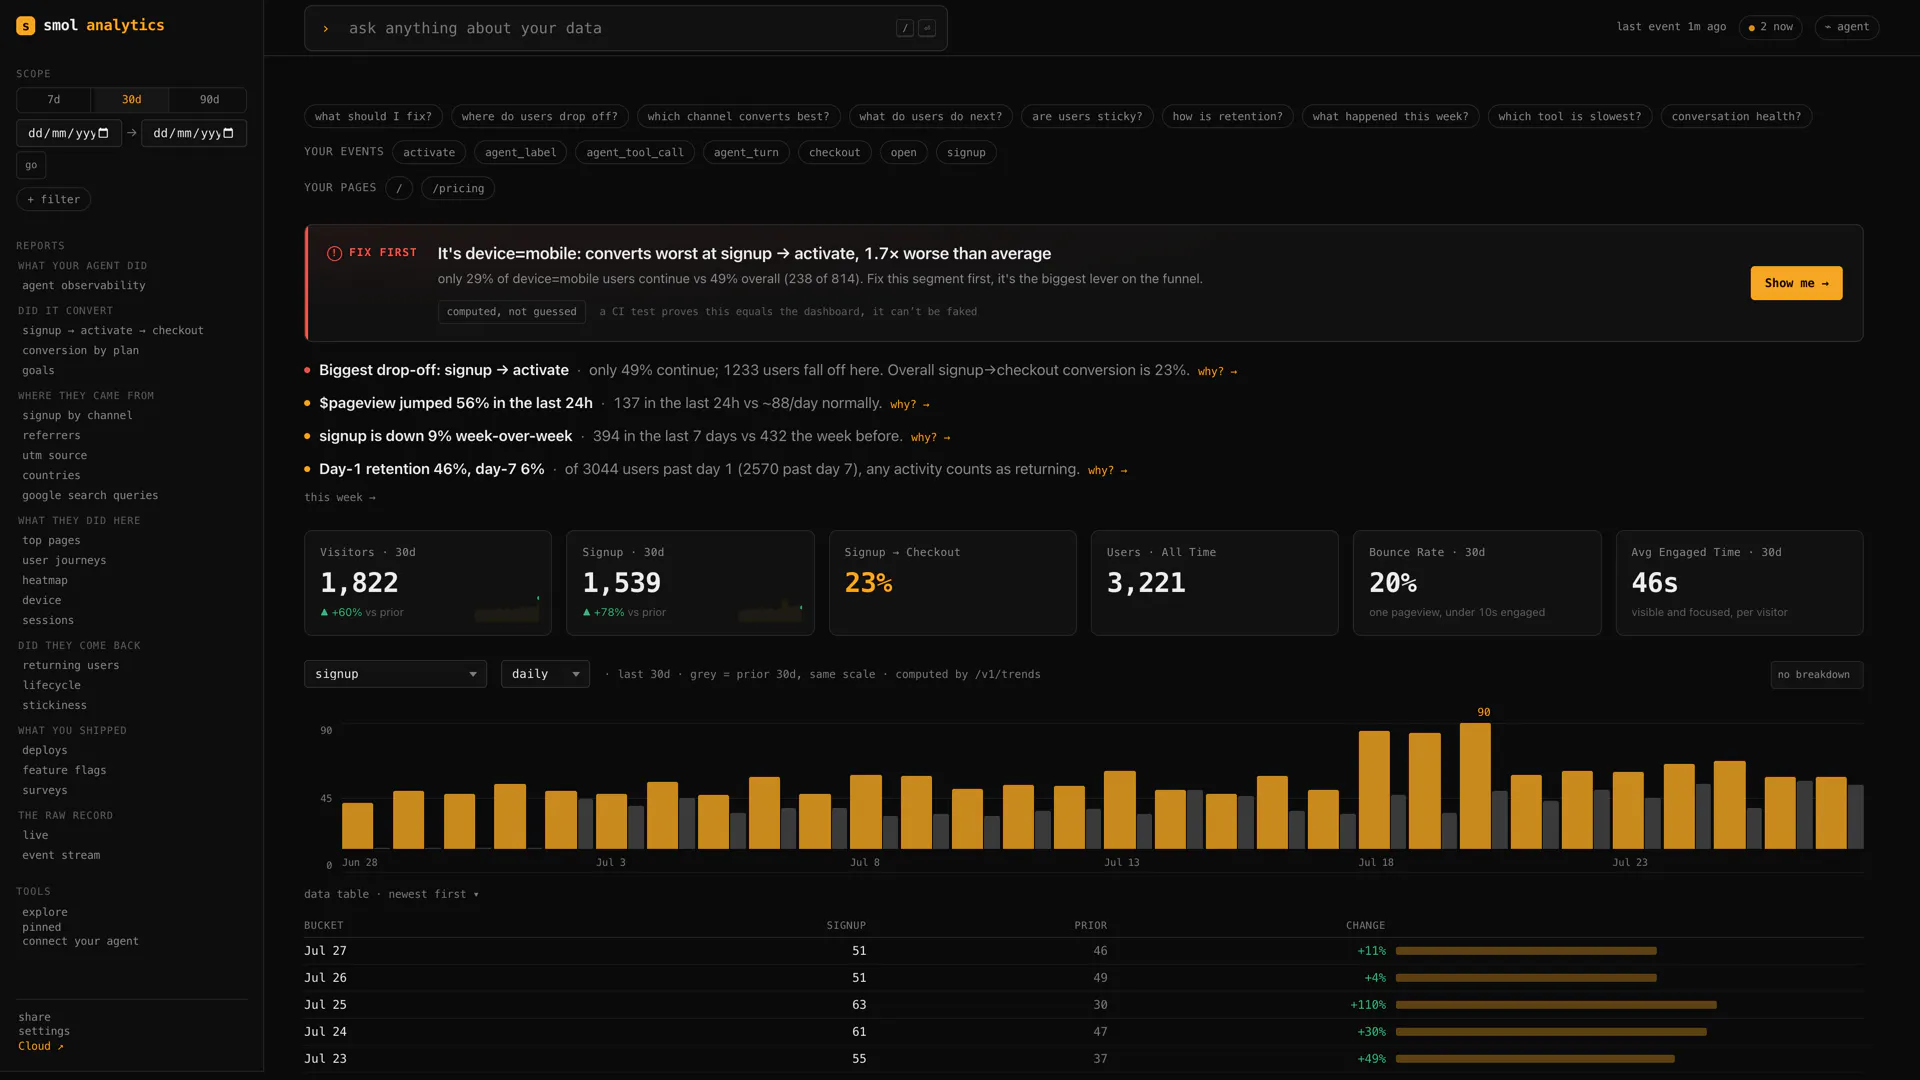Toggle data table newest first sort
1920x1080 pixels.
click(391, 894)
